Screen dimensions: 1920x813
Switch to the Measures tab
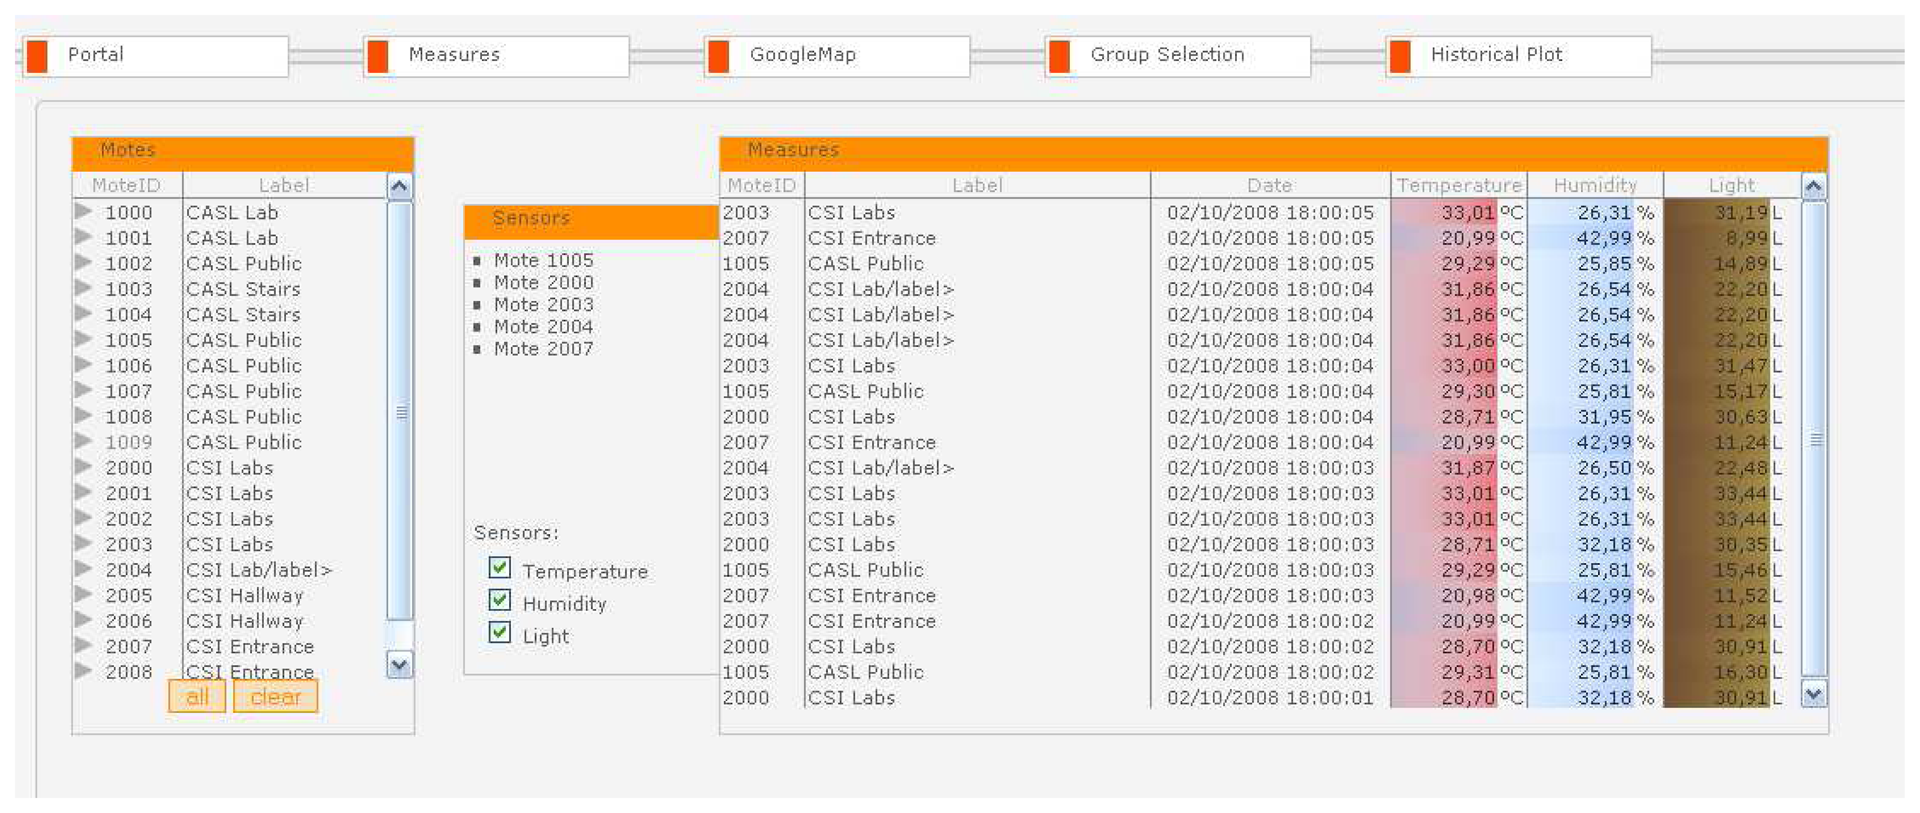497,56
